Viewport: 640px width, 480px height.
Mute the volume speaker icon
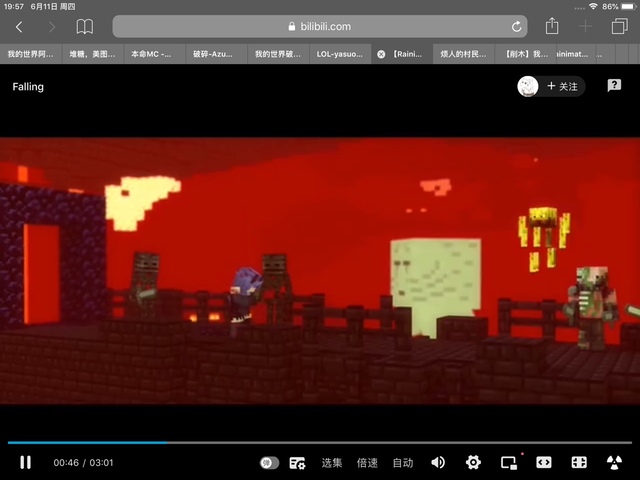coord(438,462)
